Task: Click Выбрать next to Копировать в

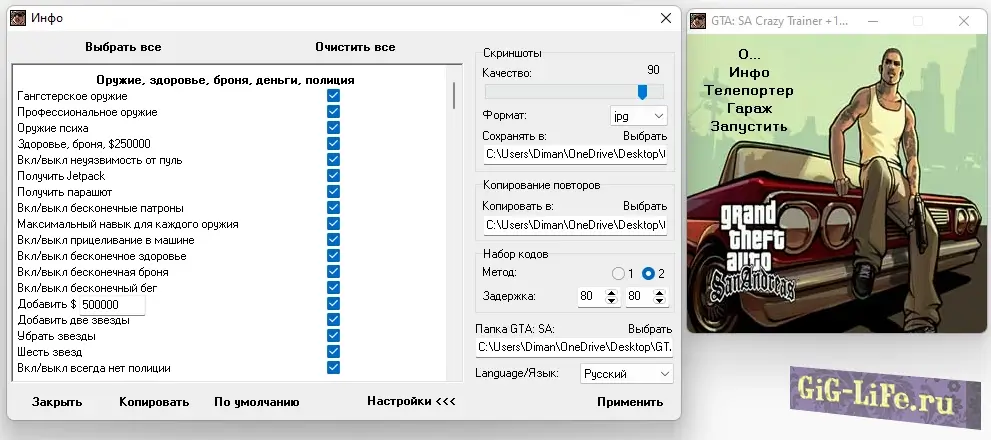Action: click(x=645, y=206)
